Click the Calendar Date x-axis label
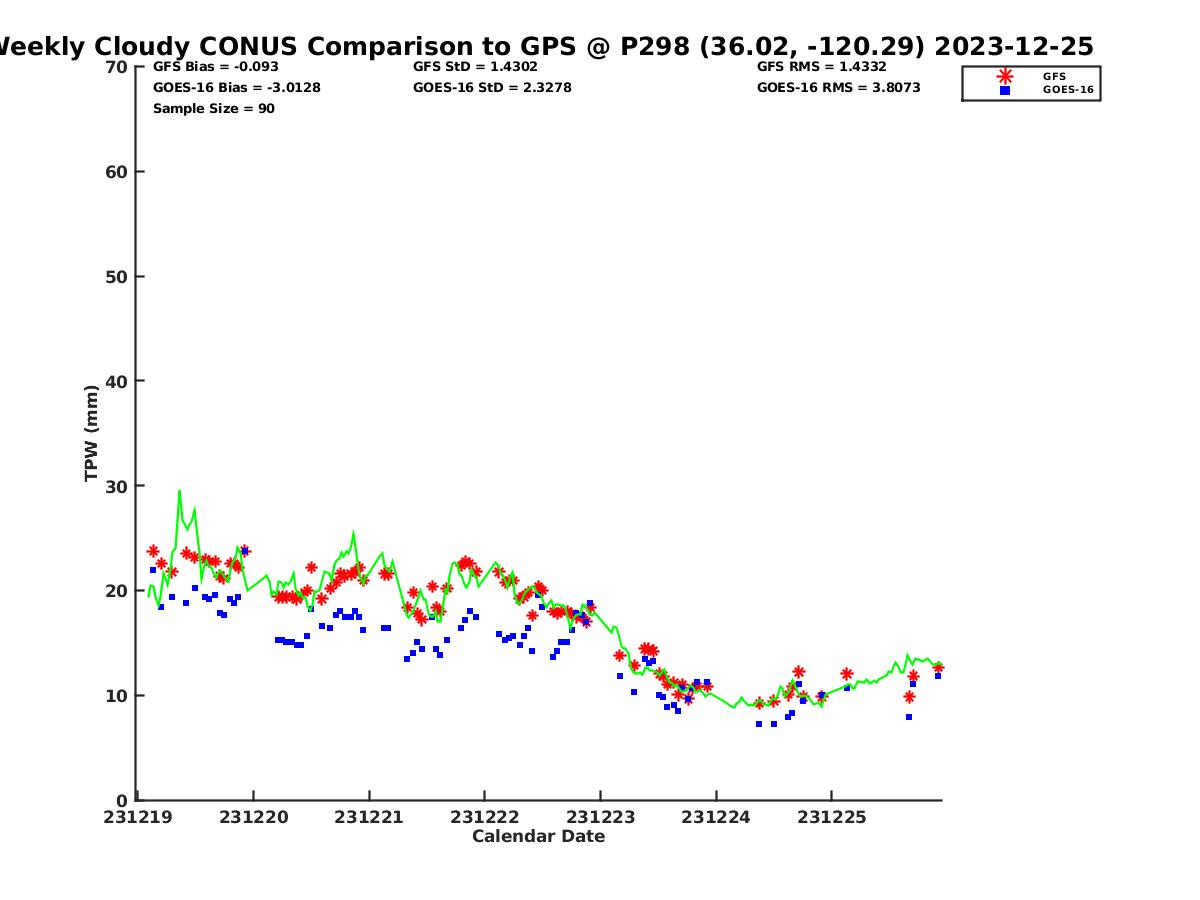Screen dimensions: 1200x900 pyautogui.click(x=538, y=837)
